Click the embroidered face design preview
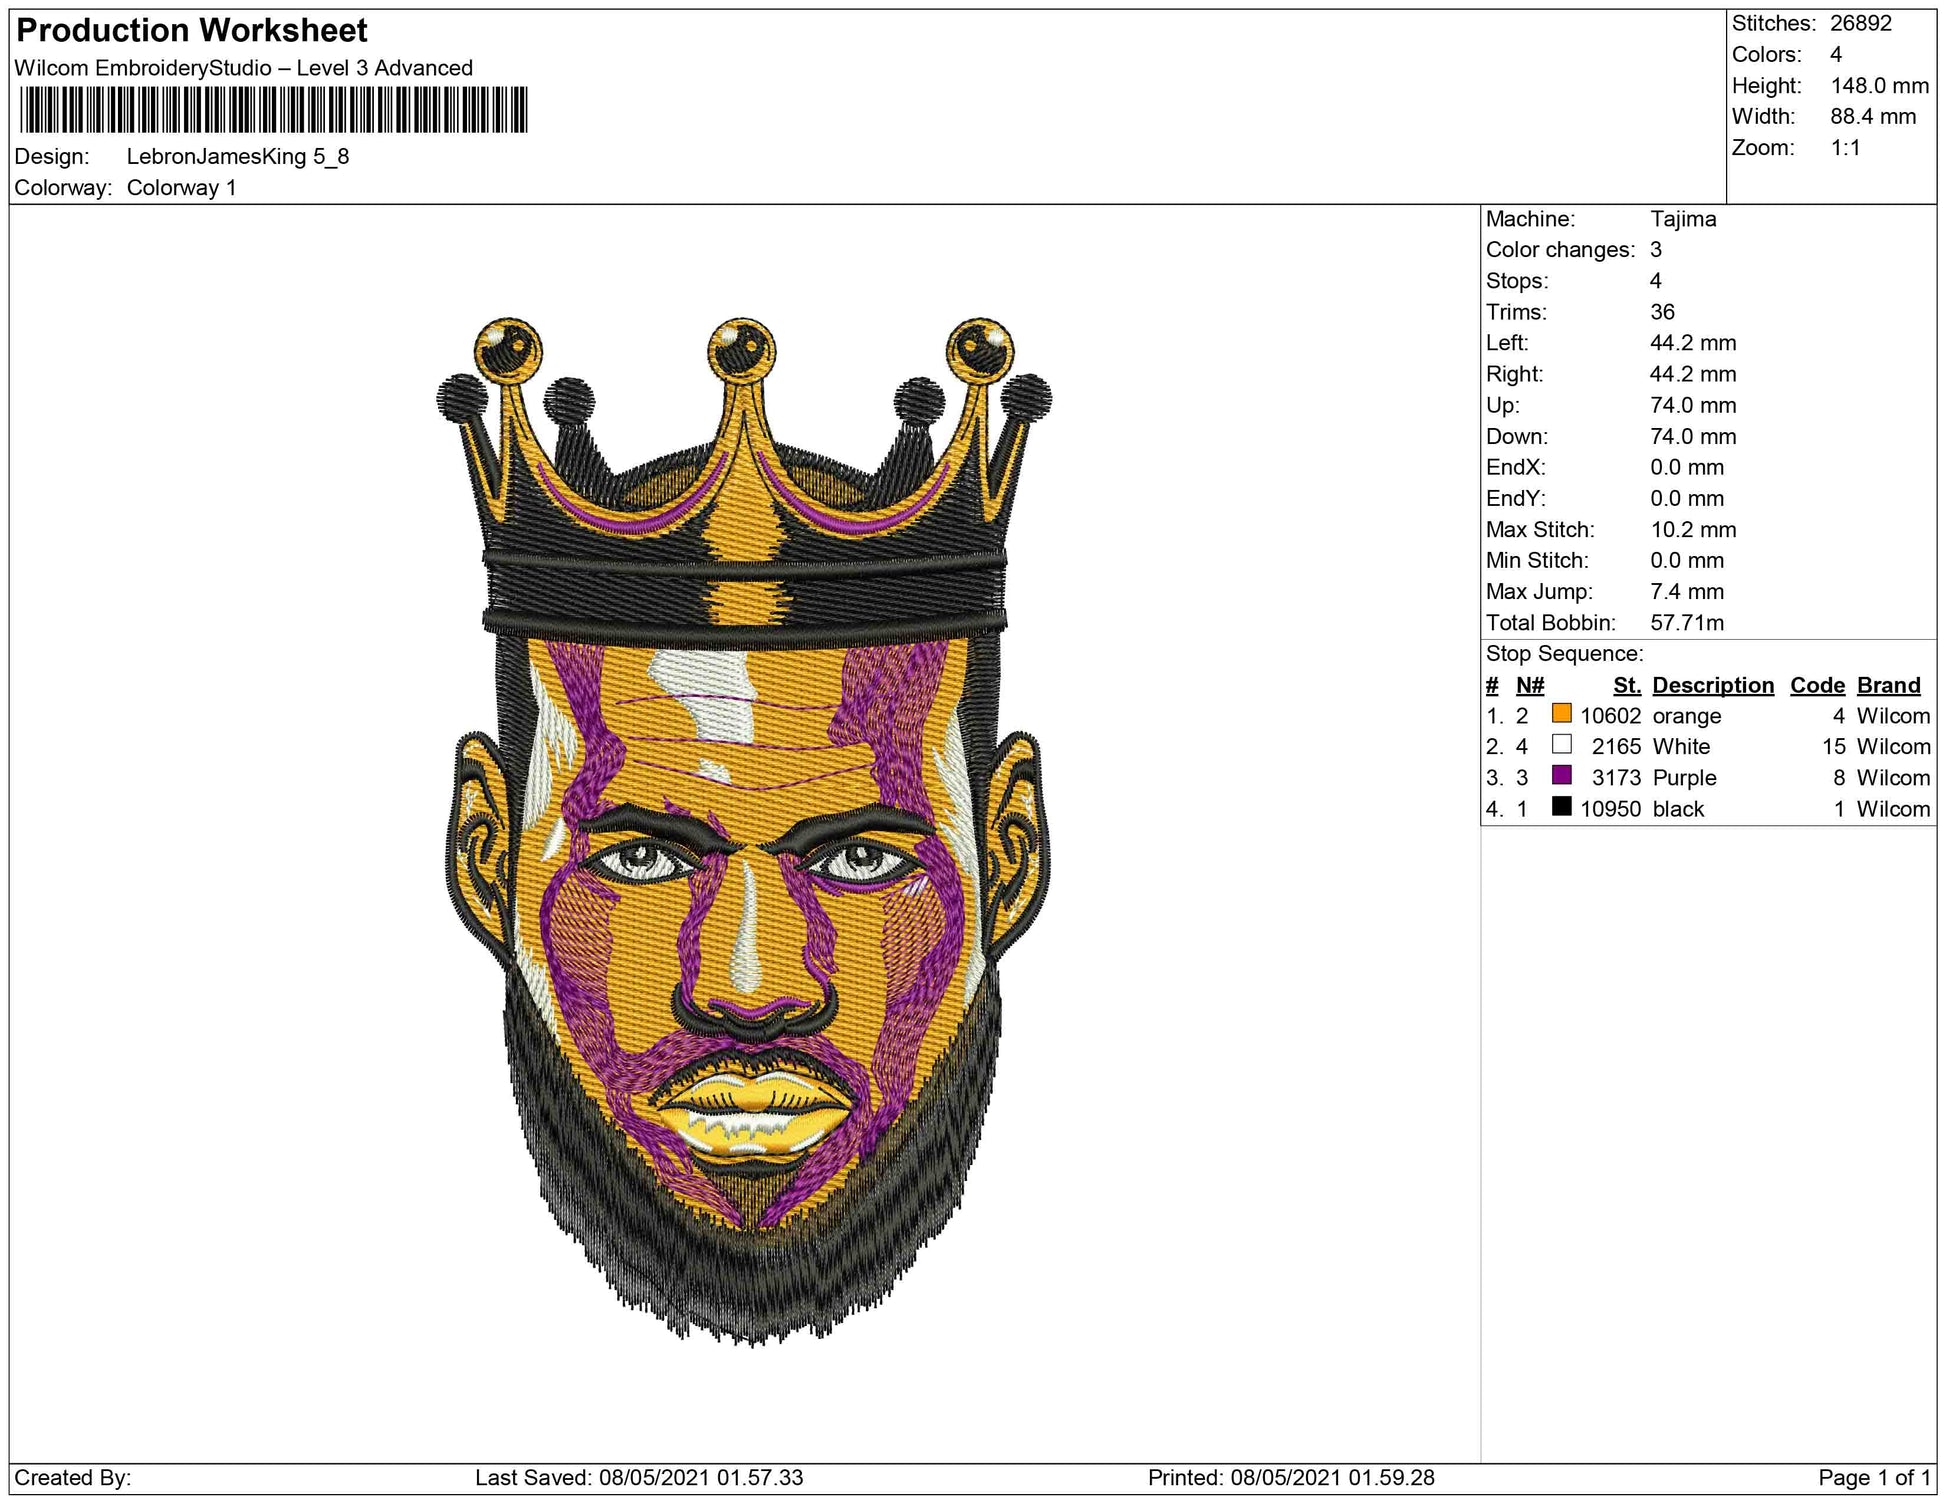Image resolution: width=1946 pixels, height=1497 pixels. pos(744,830)
